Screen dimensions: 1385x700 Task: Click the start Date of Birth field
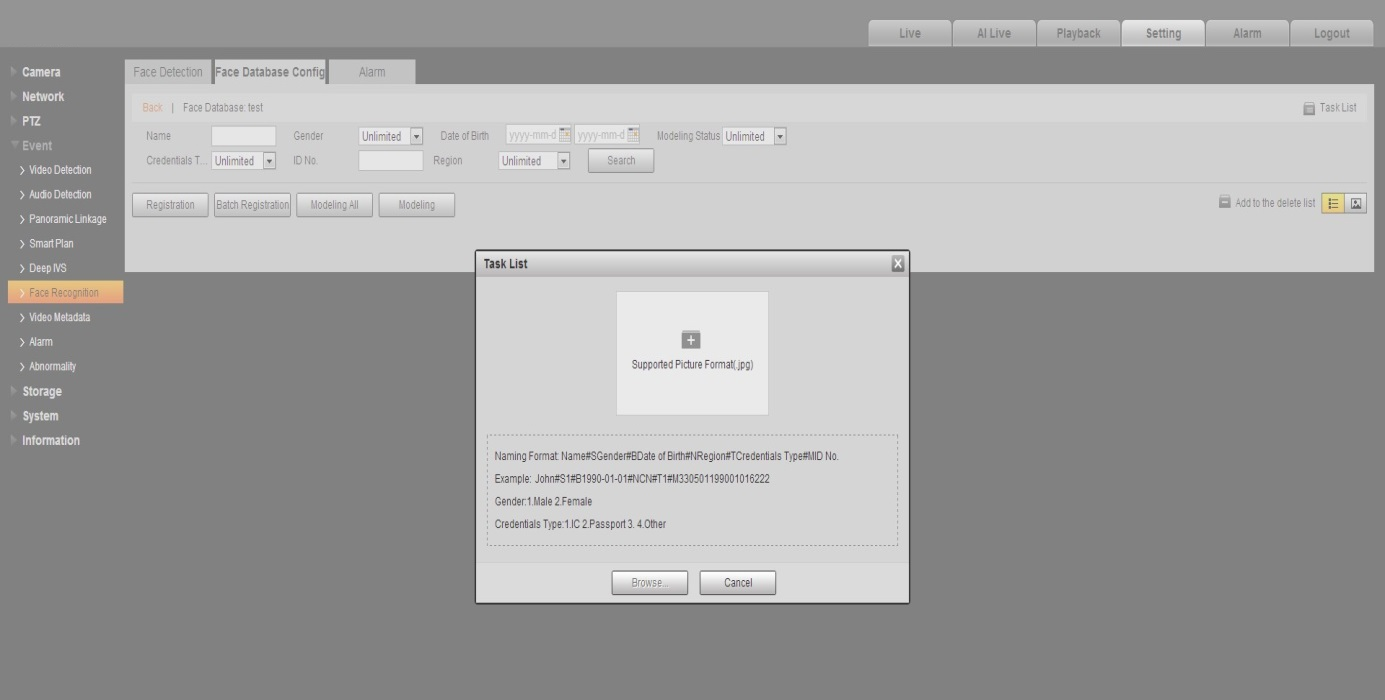pos(538,136)
